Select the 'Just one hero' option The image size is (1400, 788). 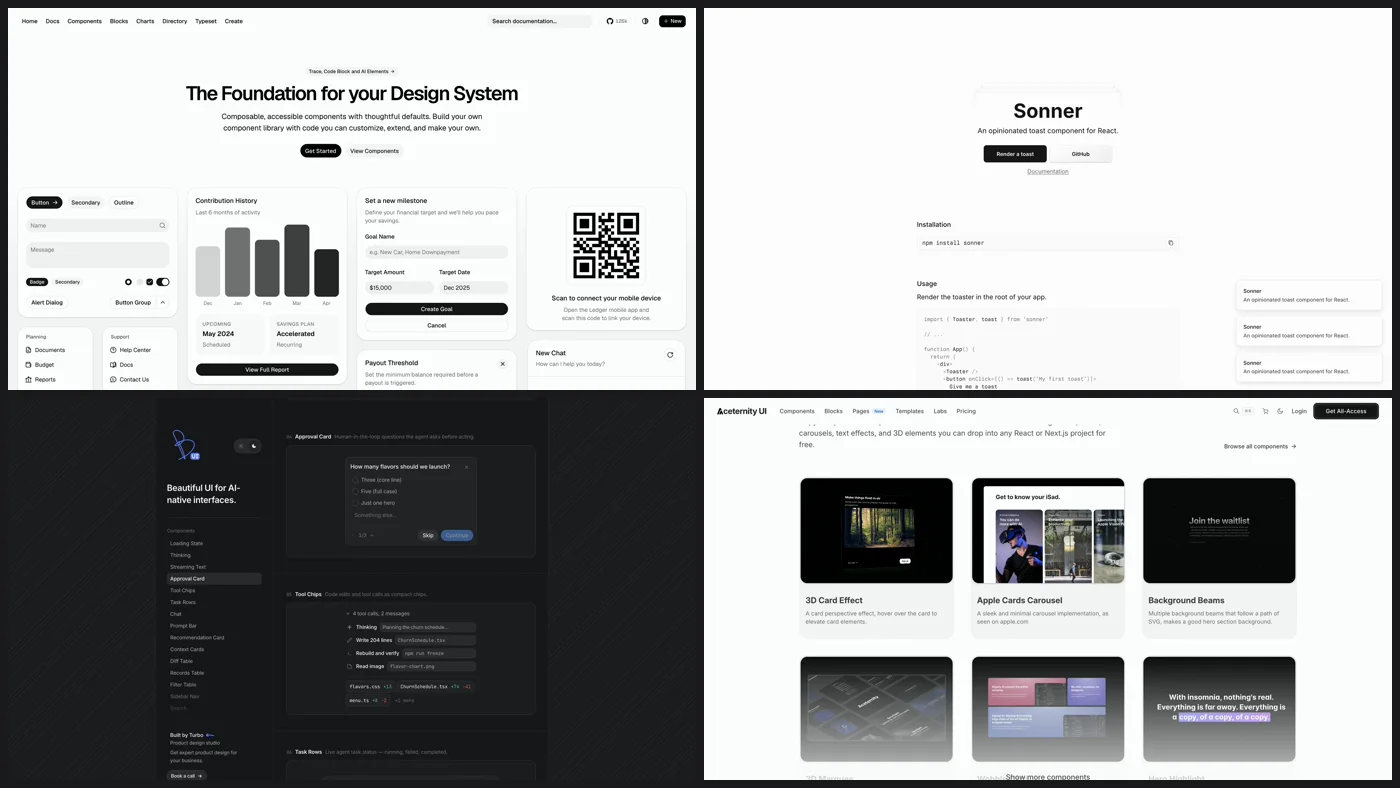[x=374, y=503]
